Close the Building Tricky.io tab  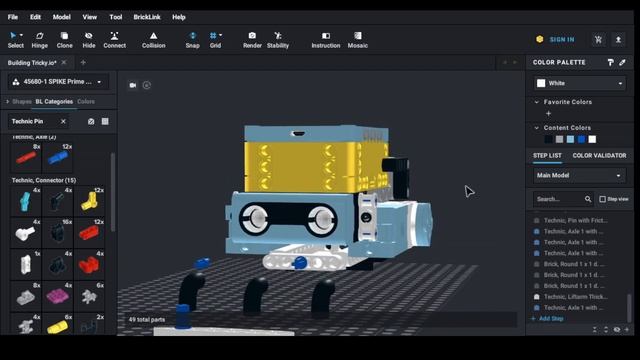pyautogui.click(x=64, y=62)
